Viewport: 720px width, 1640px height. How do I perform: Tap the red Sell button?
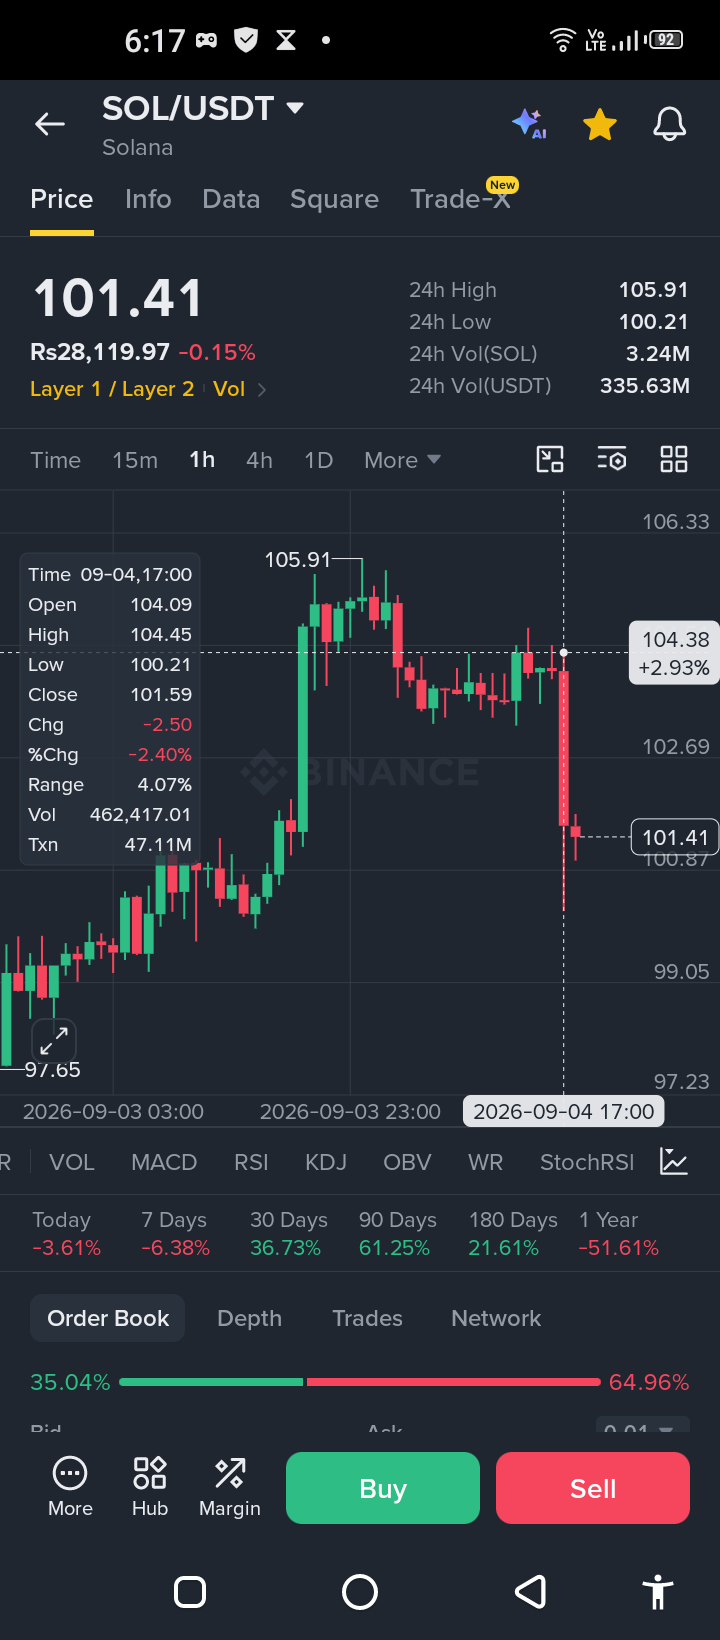click(593, 1488)
